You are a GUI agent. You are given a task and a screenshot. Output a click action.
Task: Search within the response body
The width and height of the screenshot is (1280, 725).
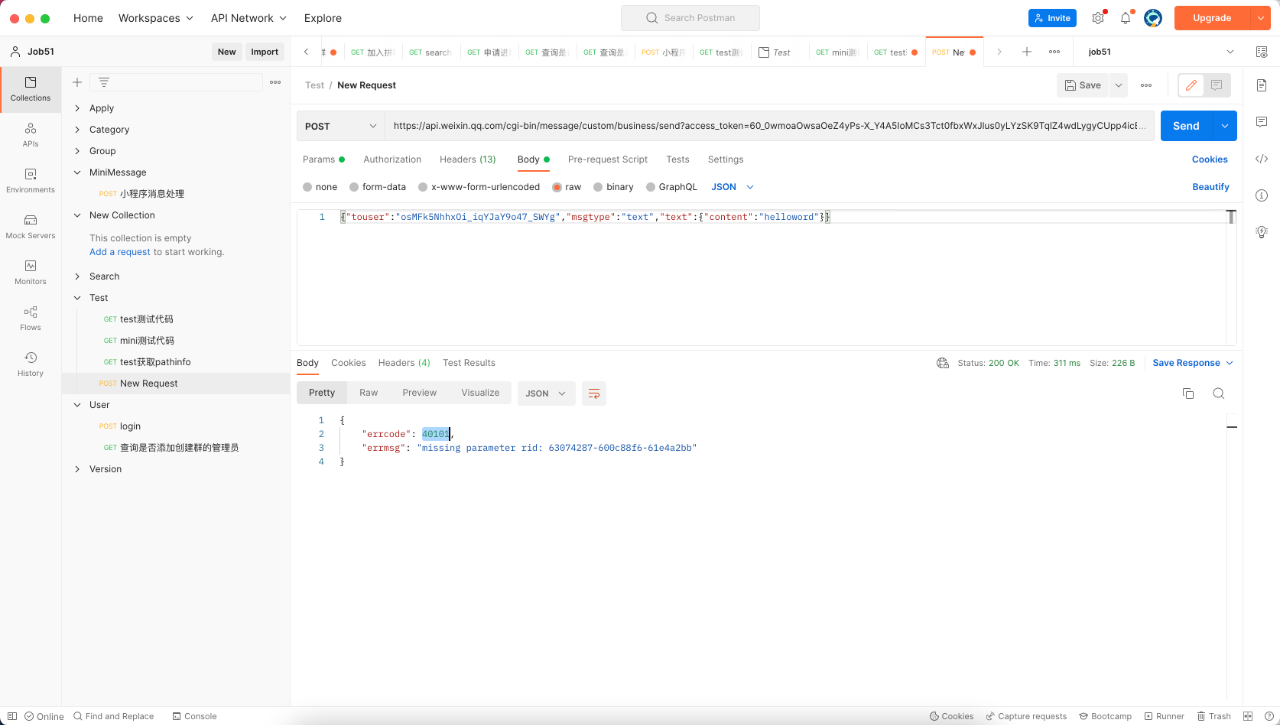[x=1218, y=394]
